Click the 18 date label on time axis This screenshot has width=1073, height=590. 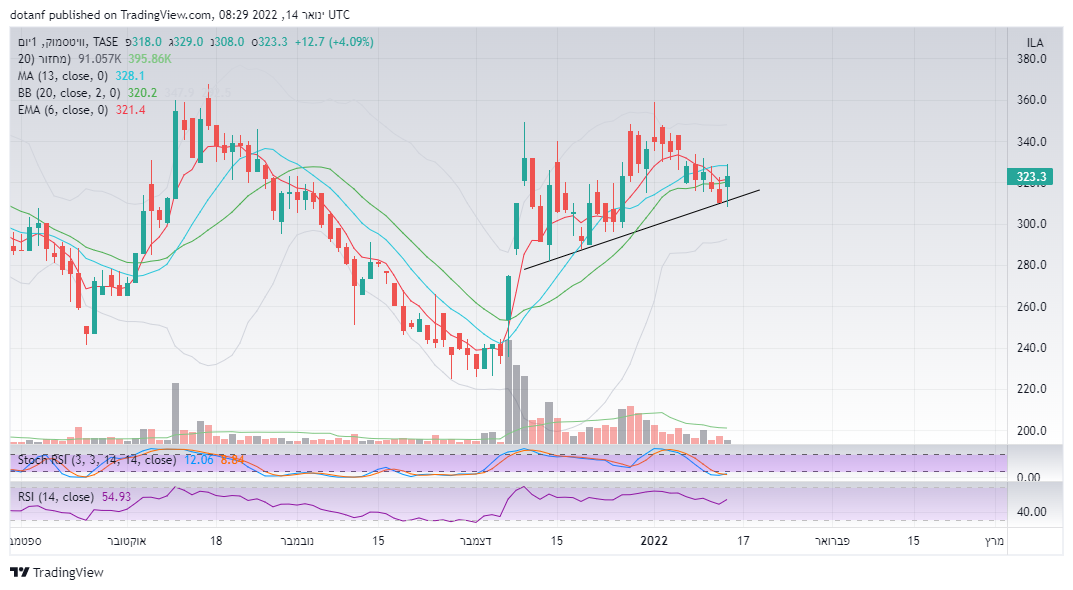click(216, 541)
